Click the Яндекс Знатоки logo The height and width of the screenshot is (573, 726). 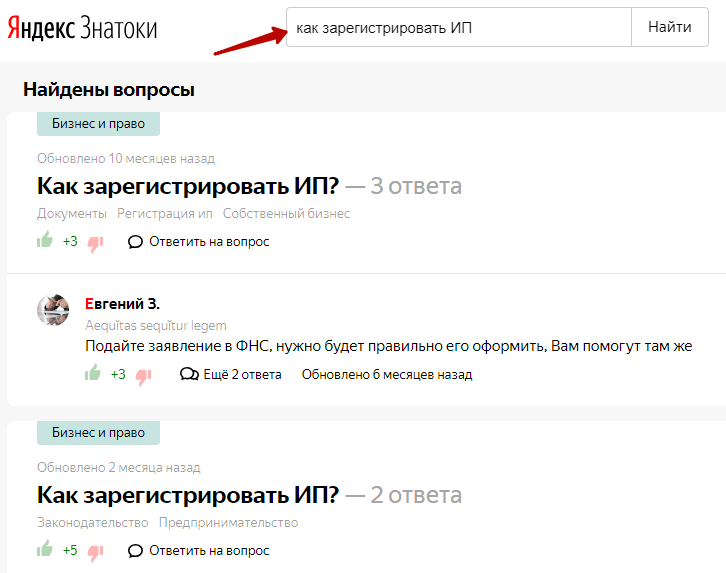(x=82, y=28)
